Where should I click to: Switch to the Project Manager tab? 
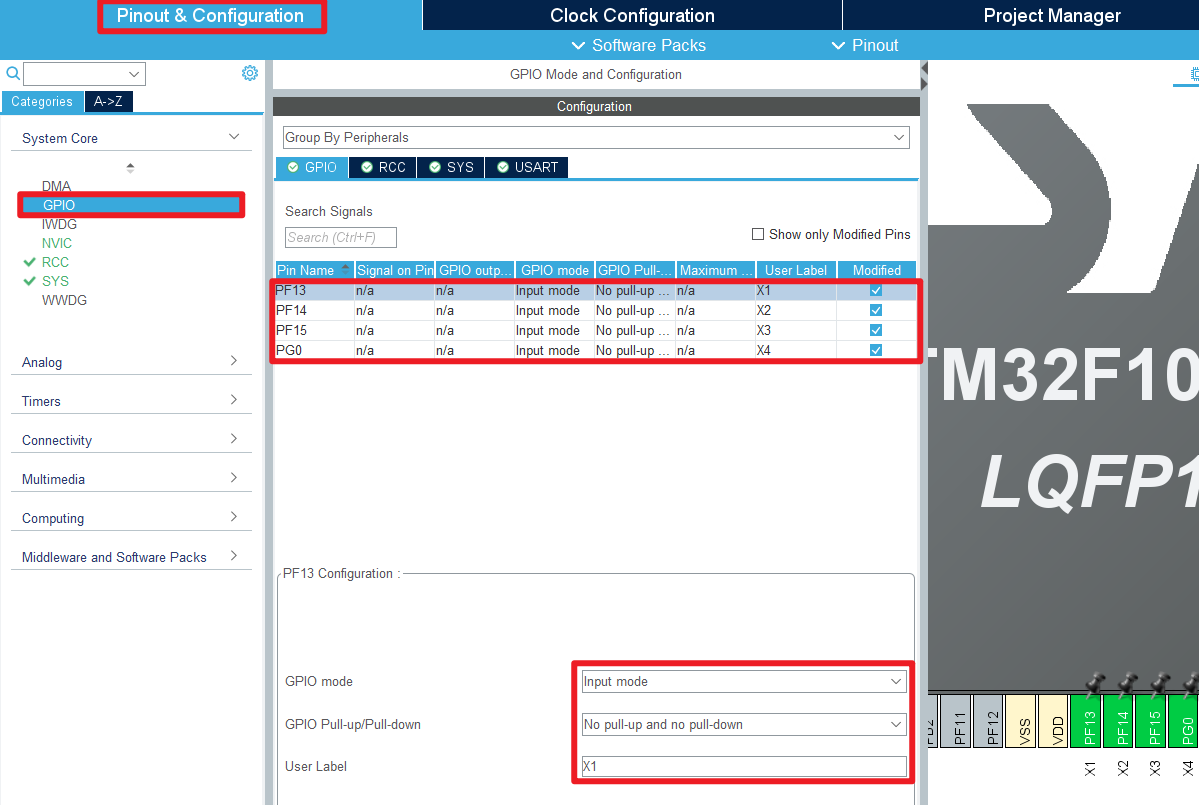(1051, 15)
